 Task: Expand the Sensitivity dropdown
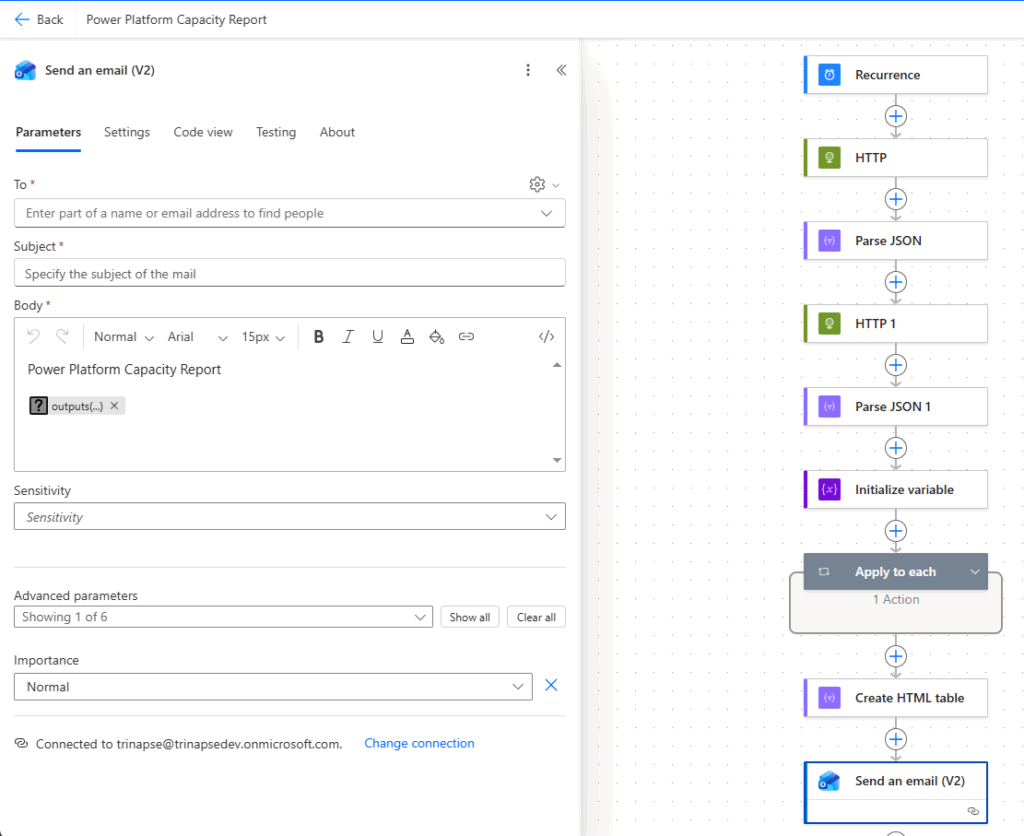point(550,517)
